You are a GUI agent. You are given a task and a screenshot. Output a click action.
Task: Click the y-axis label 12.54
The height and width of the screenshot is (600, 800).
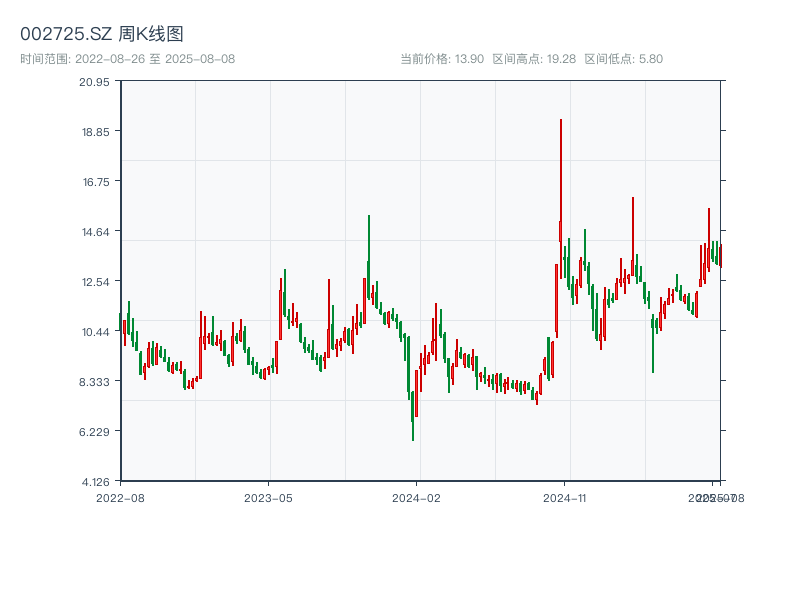pyautogui.click(x=95, y=282)
